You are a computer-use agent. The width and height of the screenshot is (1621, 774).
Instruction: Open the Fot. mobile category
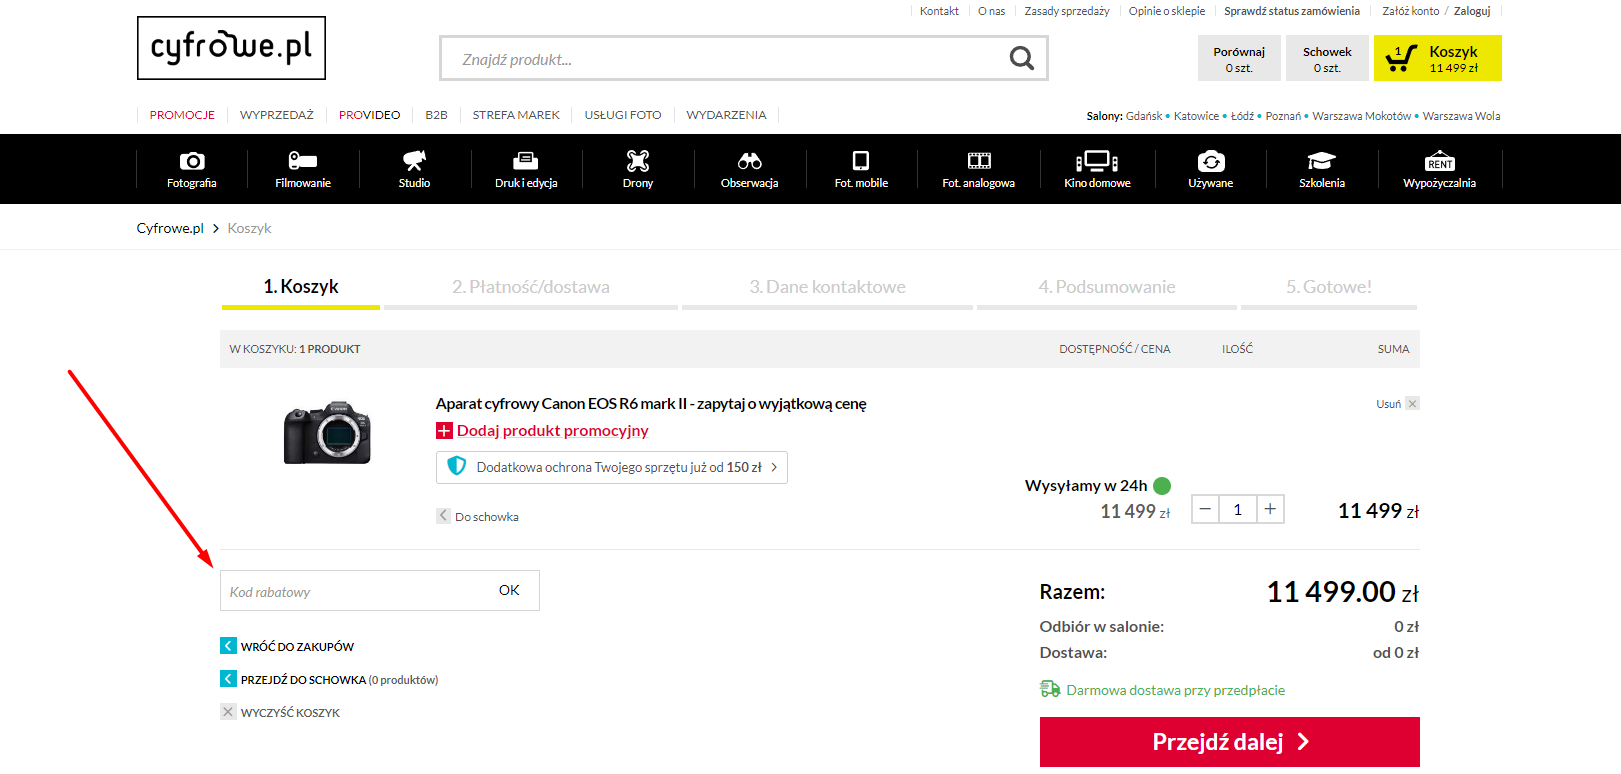861,169
